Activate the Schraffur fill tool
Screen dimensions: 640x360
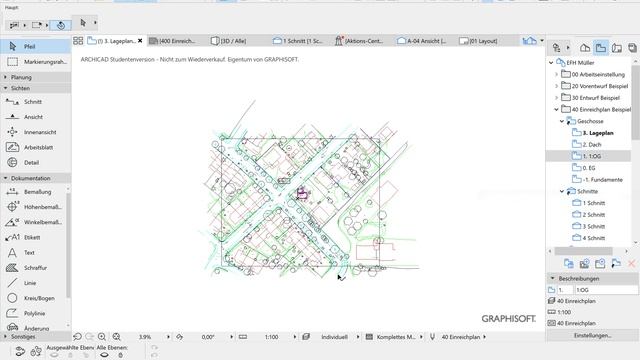click(33, 268)
